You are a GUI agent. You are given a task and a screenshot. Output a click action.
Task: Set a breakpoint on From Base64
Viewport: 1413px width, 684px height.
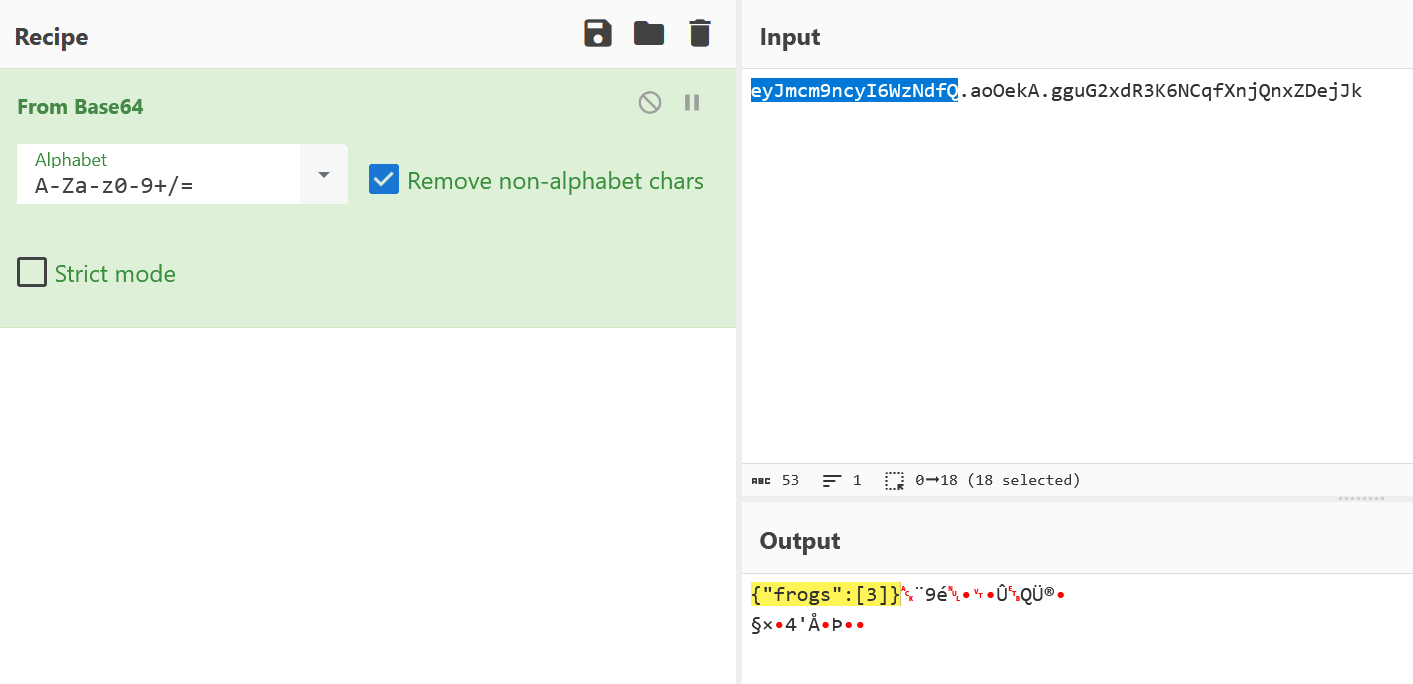coord(692,102)
